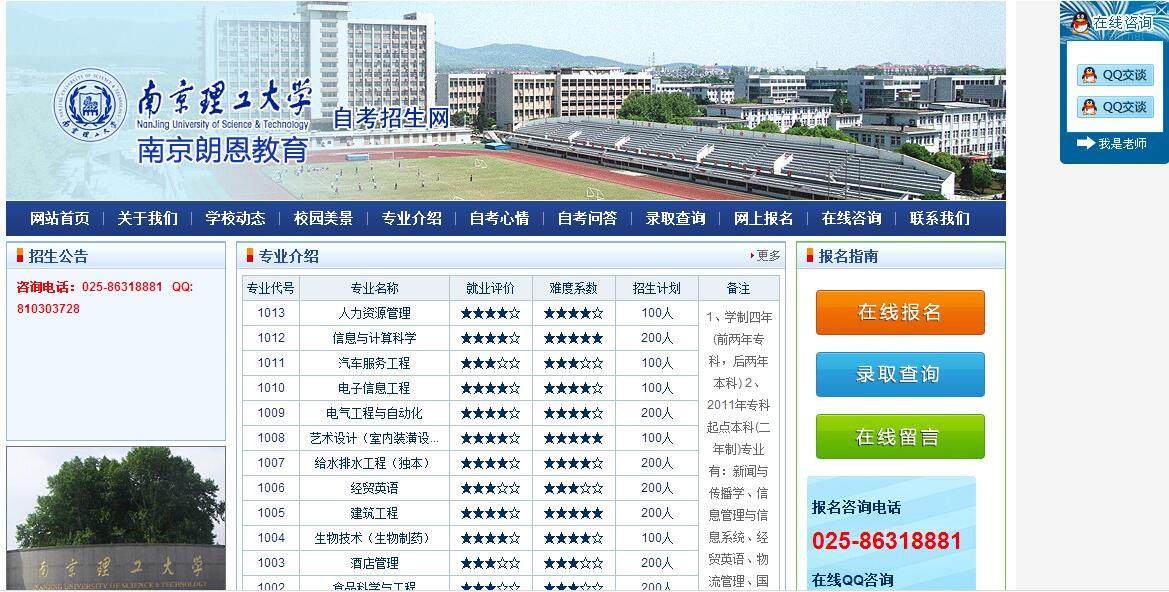The width and height of the screenshot is (1169, 592).
Task: Click the 难度系数 stars for 信息与计算科学
Action: pos(573,338)
